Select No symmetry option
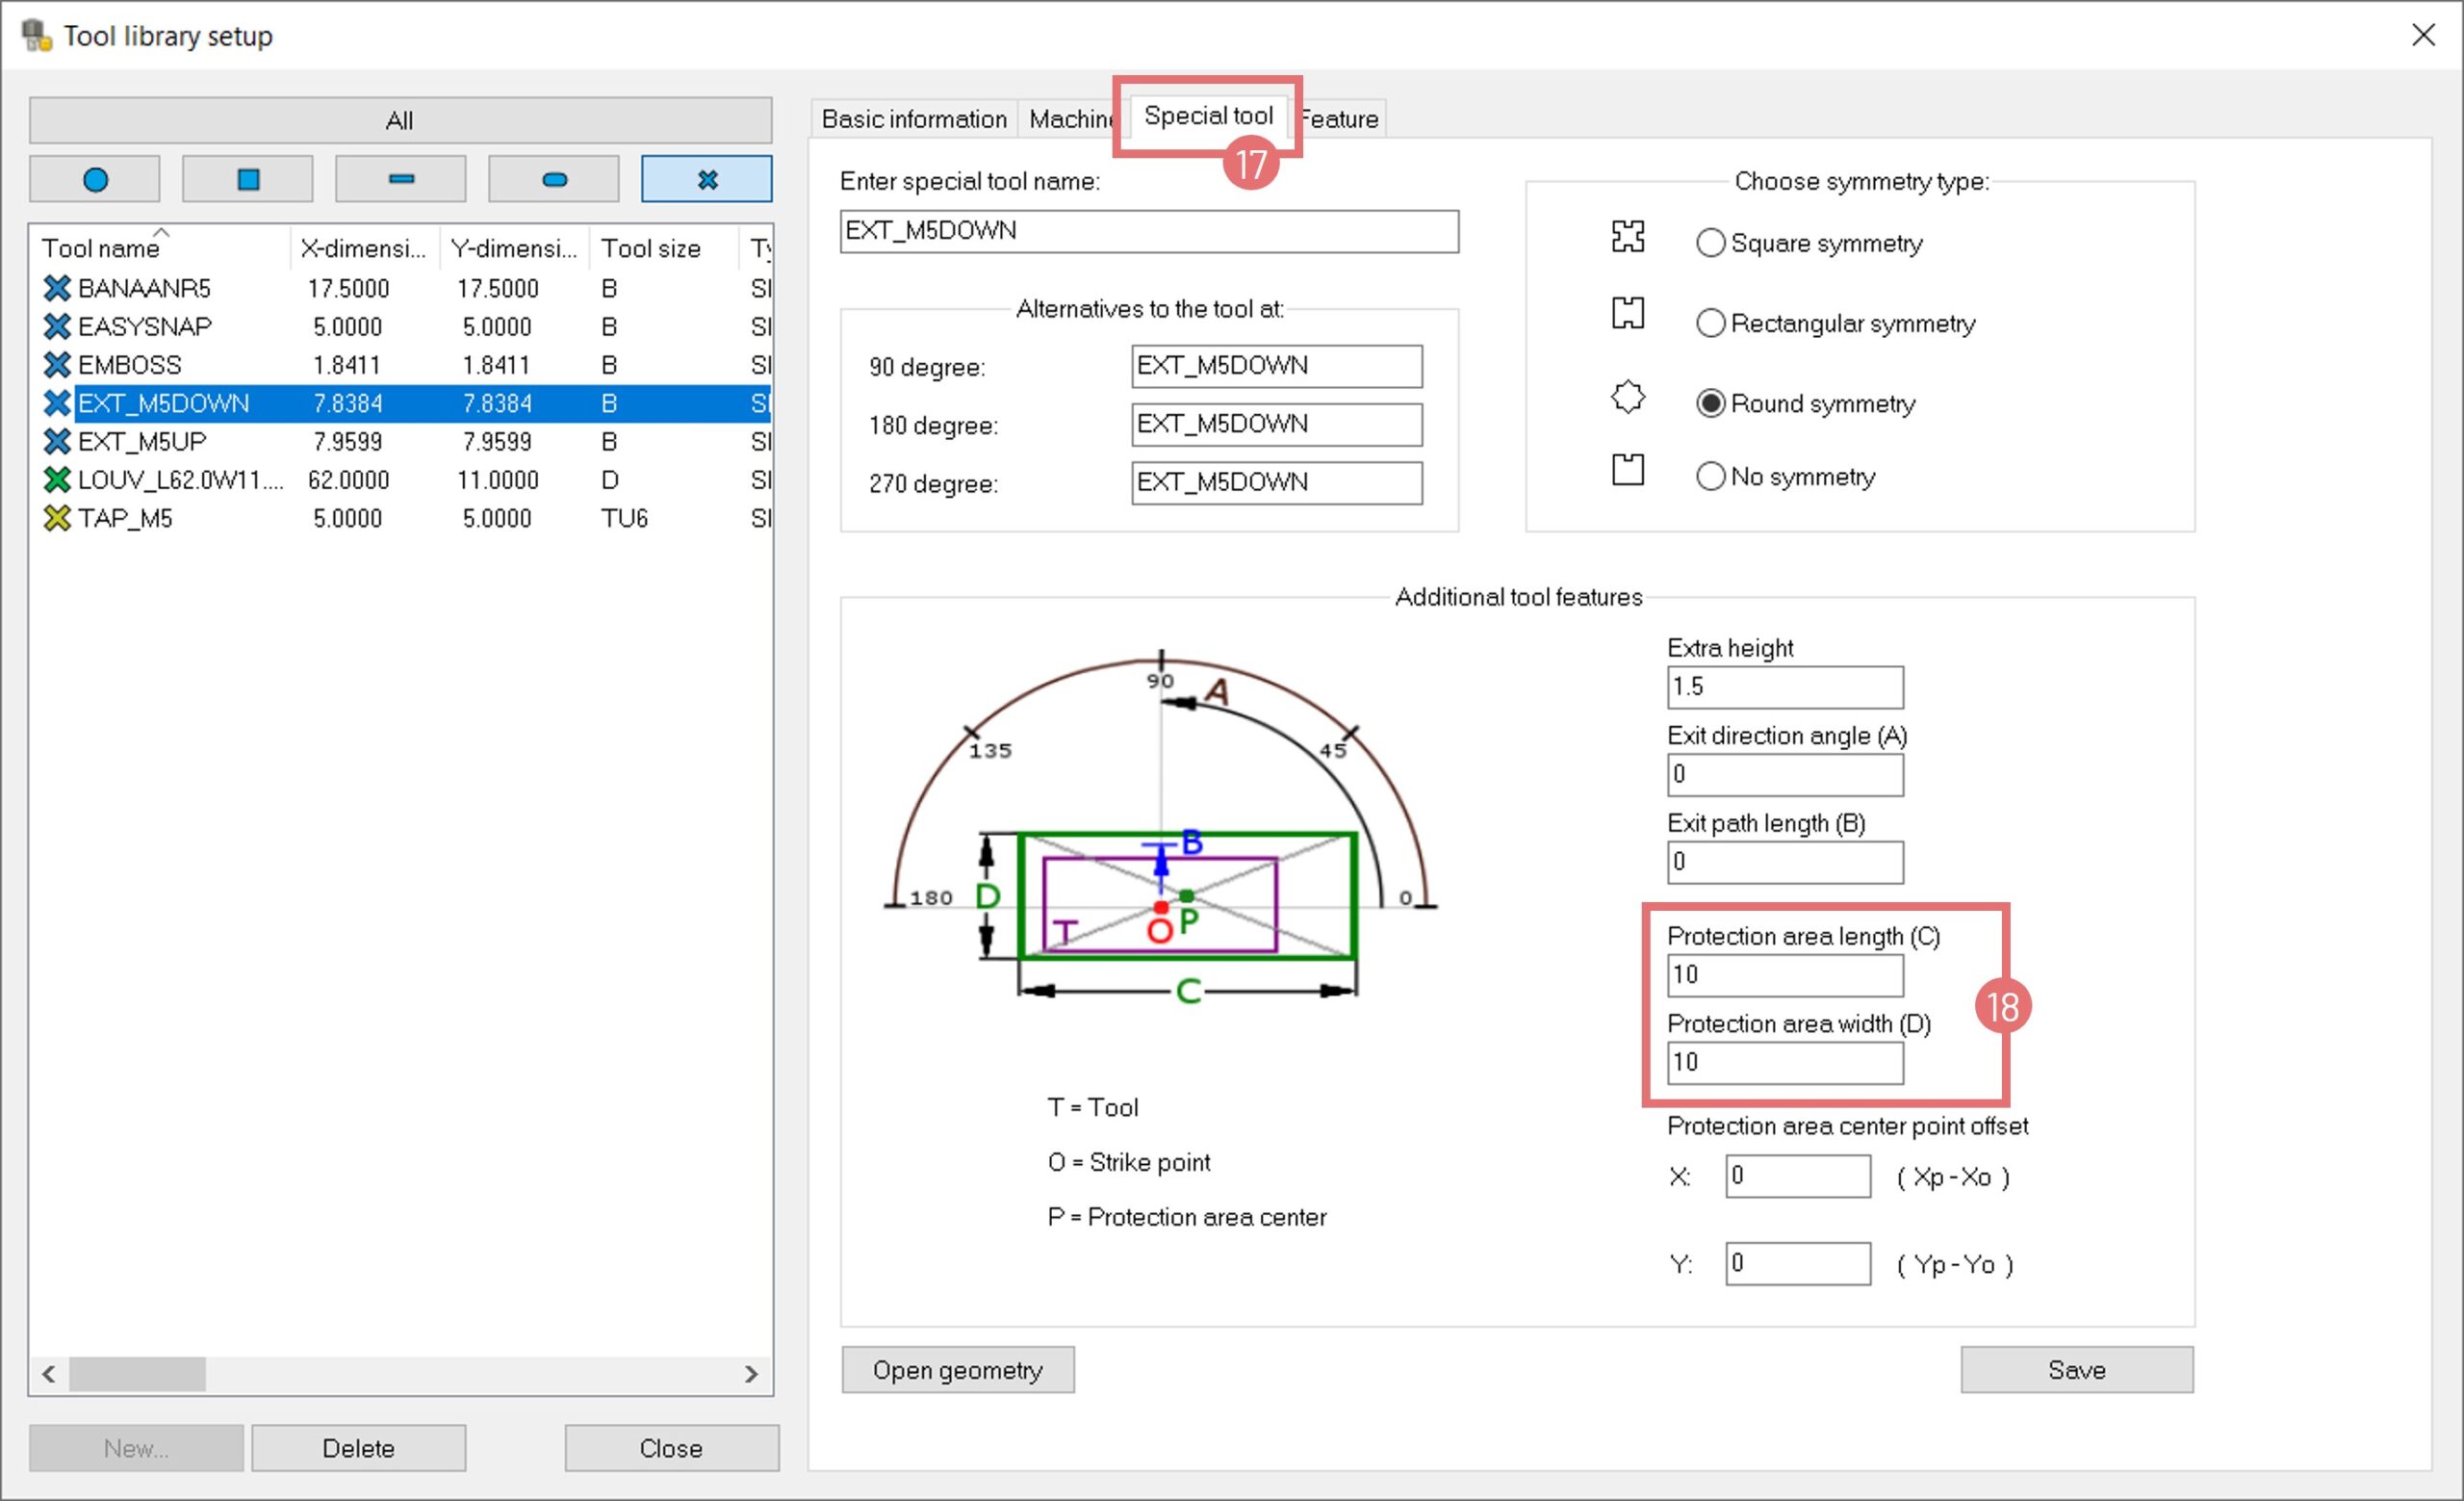2464x1501 pixels. point(1710,476)
